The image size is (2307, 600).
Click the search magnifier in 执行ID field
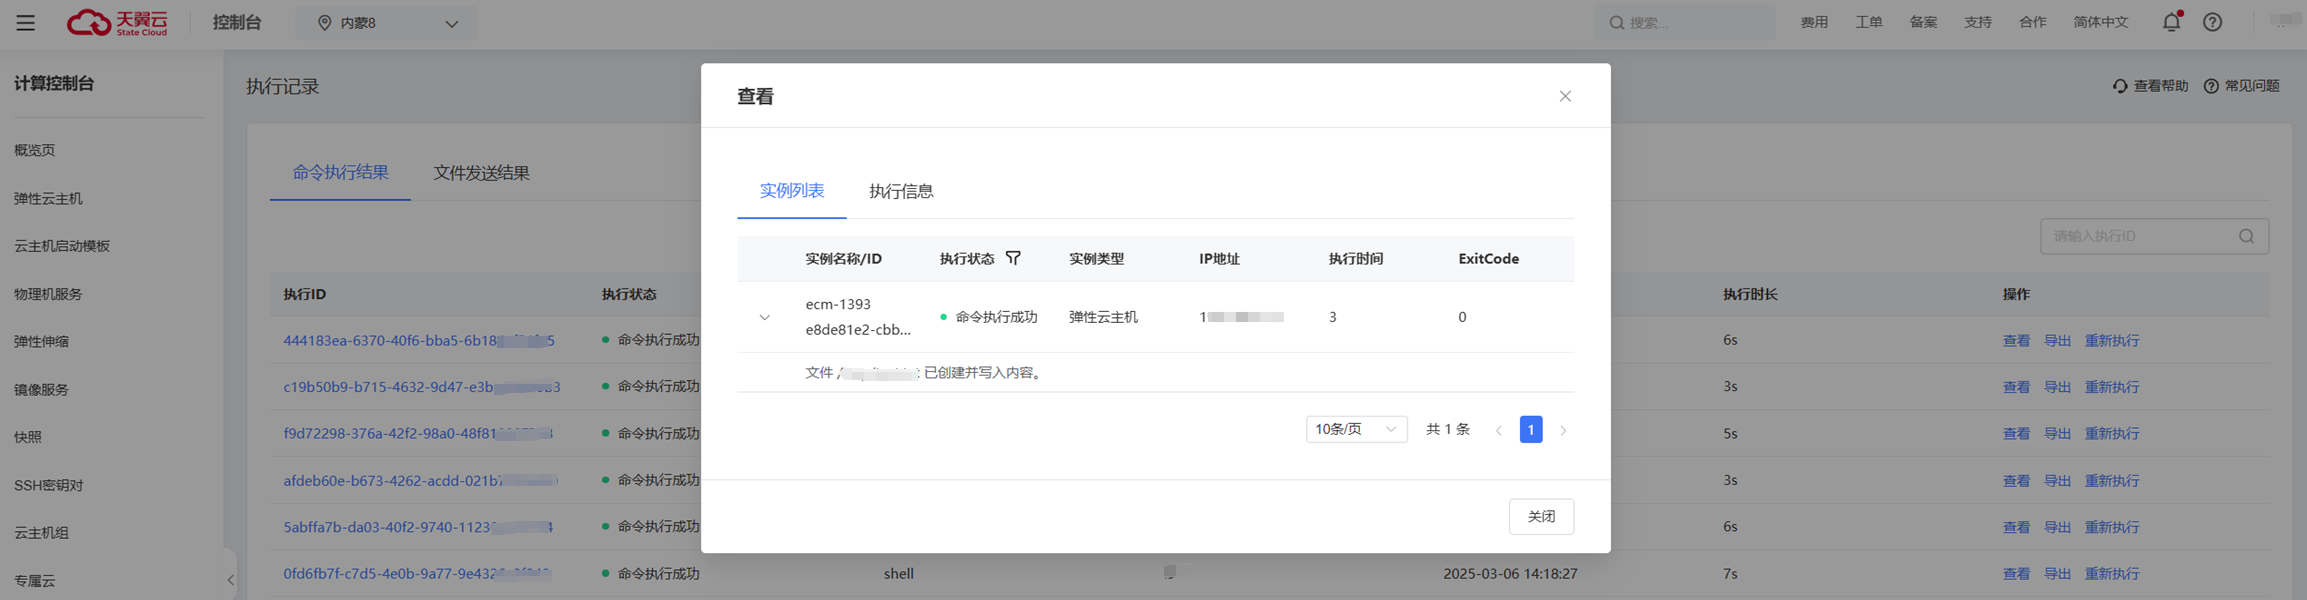click(x=2246, y=236)
